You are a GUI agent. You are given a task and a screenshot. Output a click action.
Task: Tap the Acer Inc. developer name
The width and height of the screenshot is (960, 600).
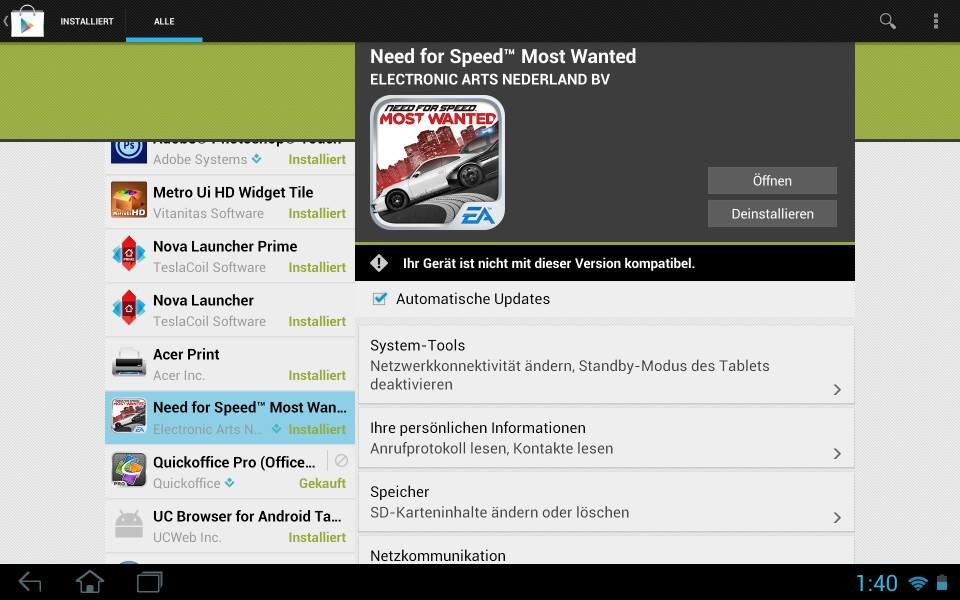[x=179, y=375]
